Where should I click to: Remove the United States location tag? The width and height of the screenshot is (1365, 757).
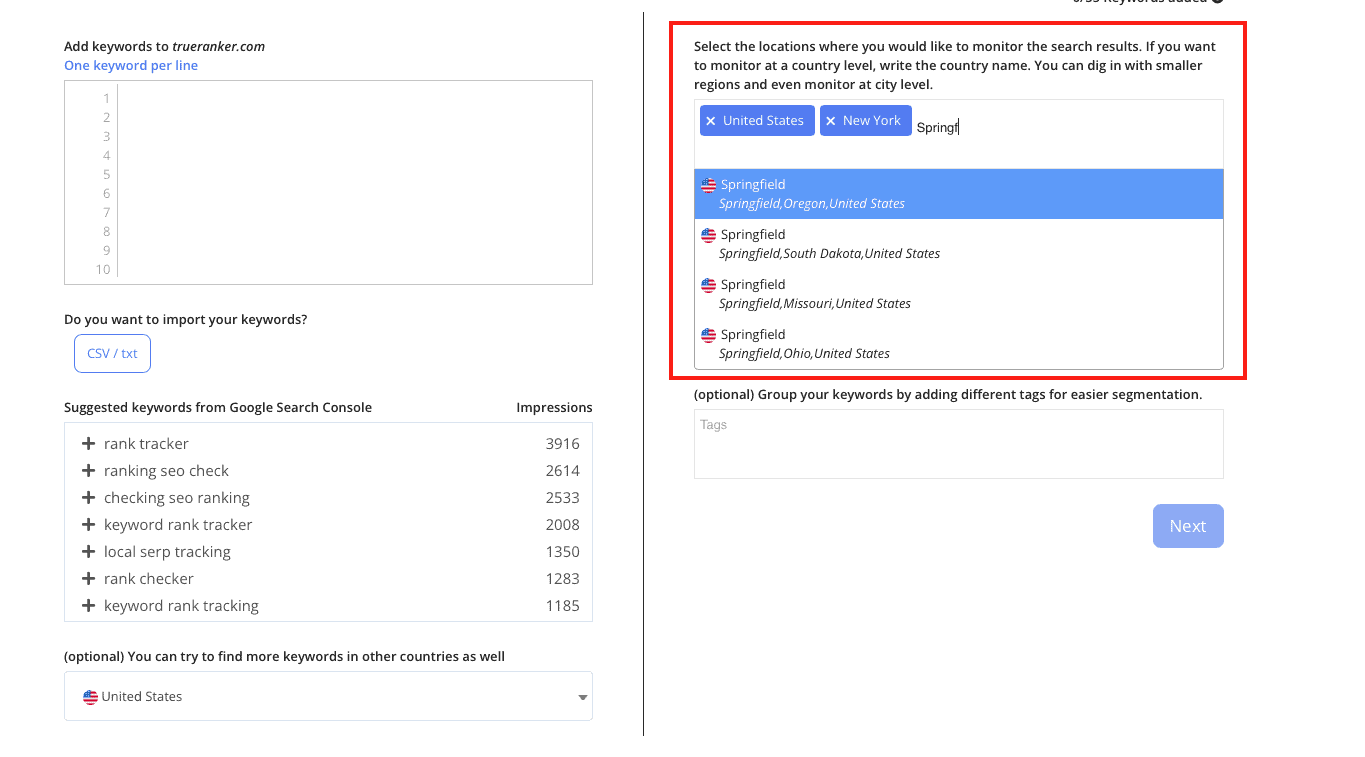(711, 121)
